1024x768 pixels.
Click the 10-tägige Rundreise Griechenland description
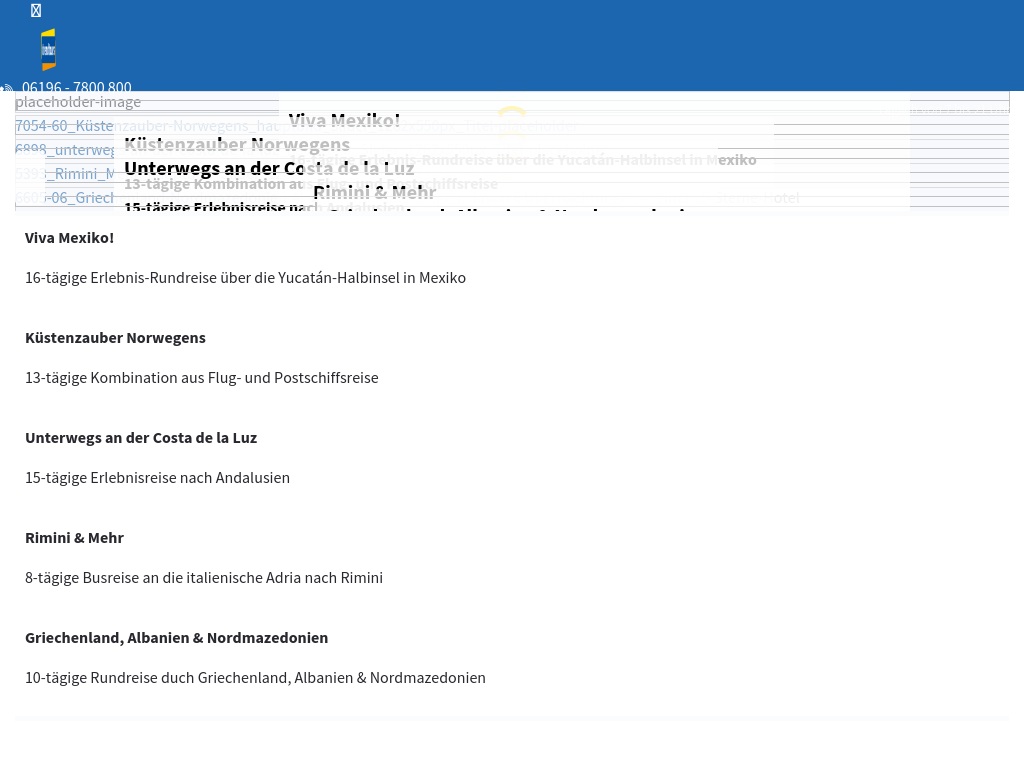click(255, 678)
